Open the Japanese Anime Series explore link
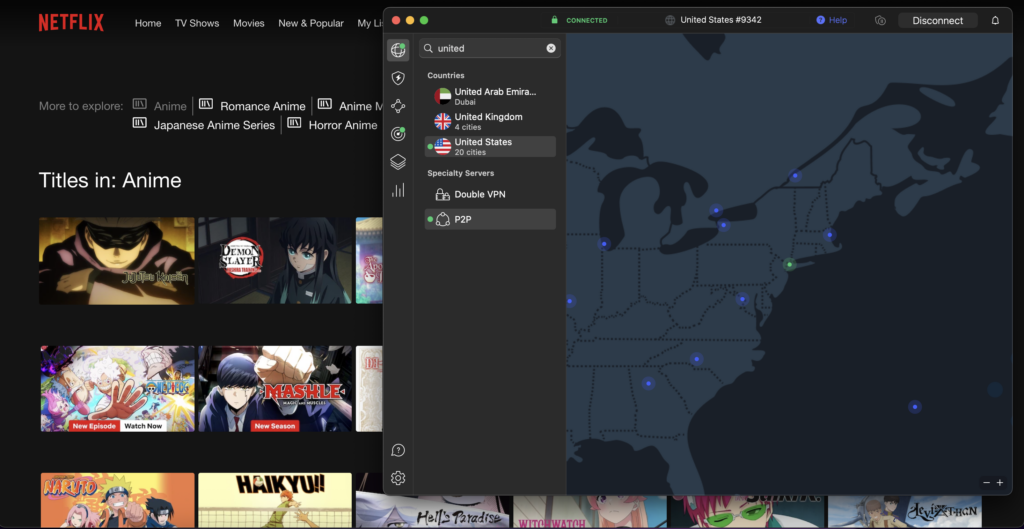The height and width of the screenshot is (529, 1024). 214,125
